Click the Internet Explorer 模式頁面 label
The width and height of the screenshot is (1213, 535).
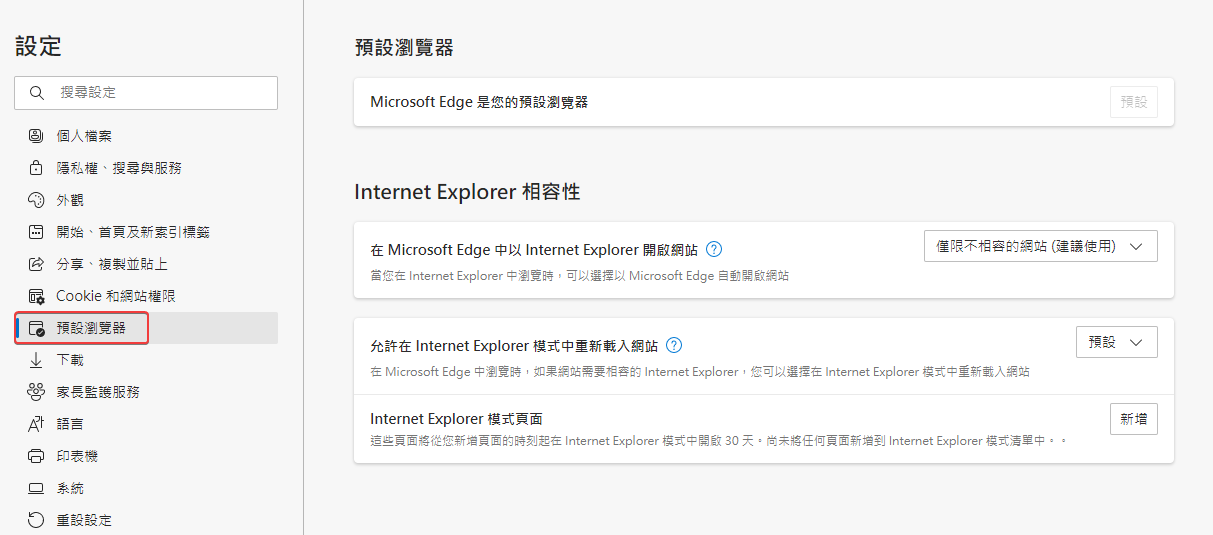(x=456, y=419)
